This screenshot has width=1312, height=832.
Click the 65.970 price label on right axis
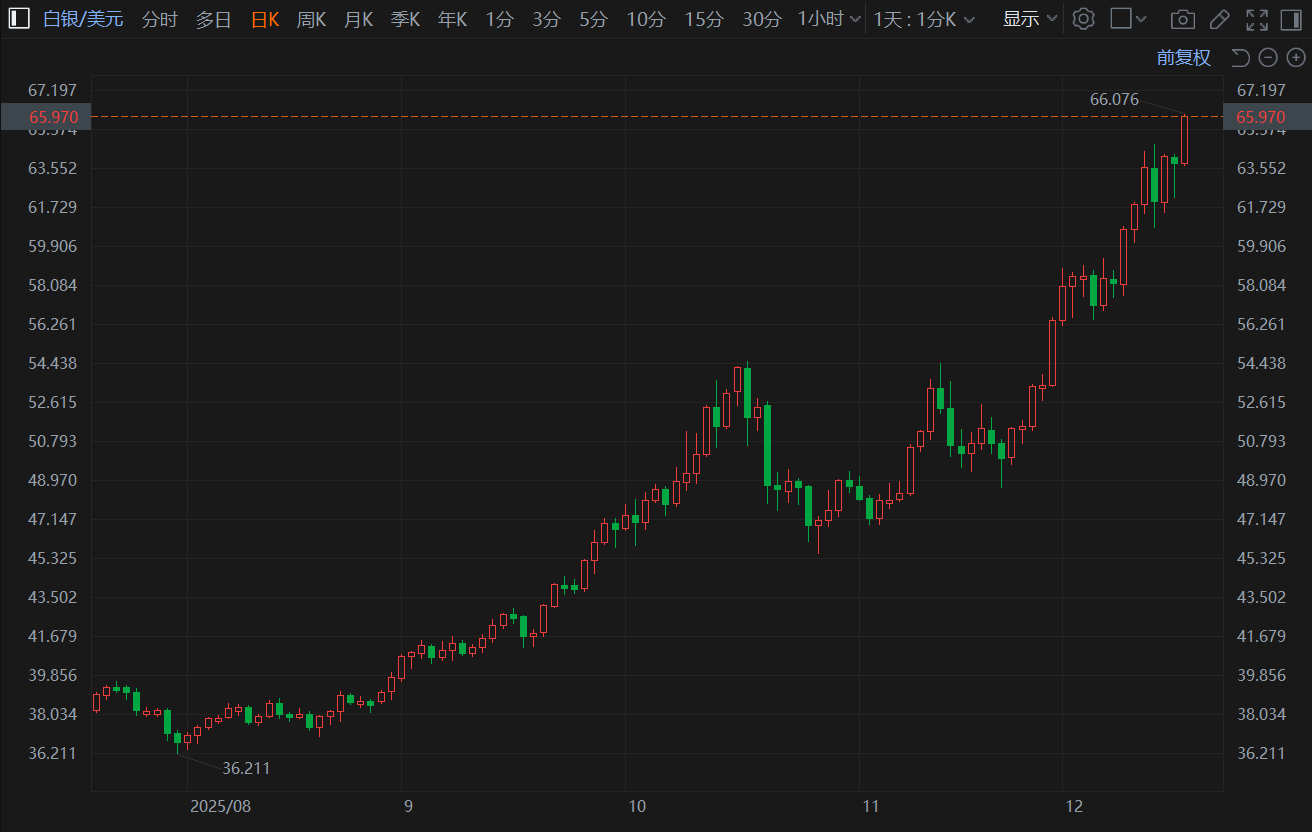[1260, 117]
